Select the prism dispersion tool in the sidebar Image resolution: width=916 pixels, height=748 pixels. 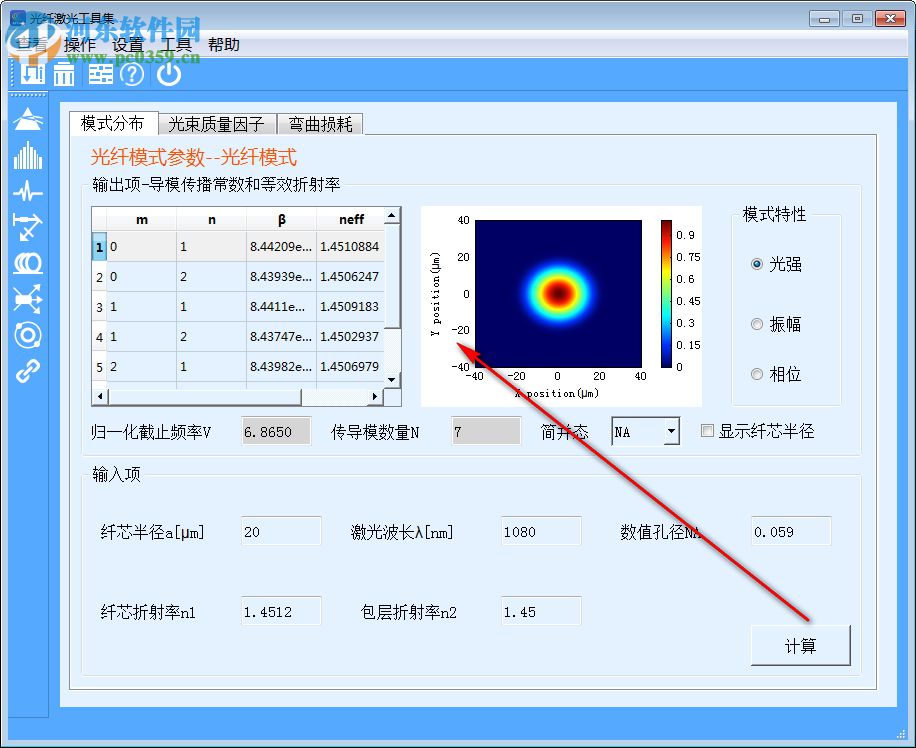point(27,118)
